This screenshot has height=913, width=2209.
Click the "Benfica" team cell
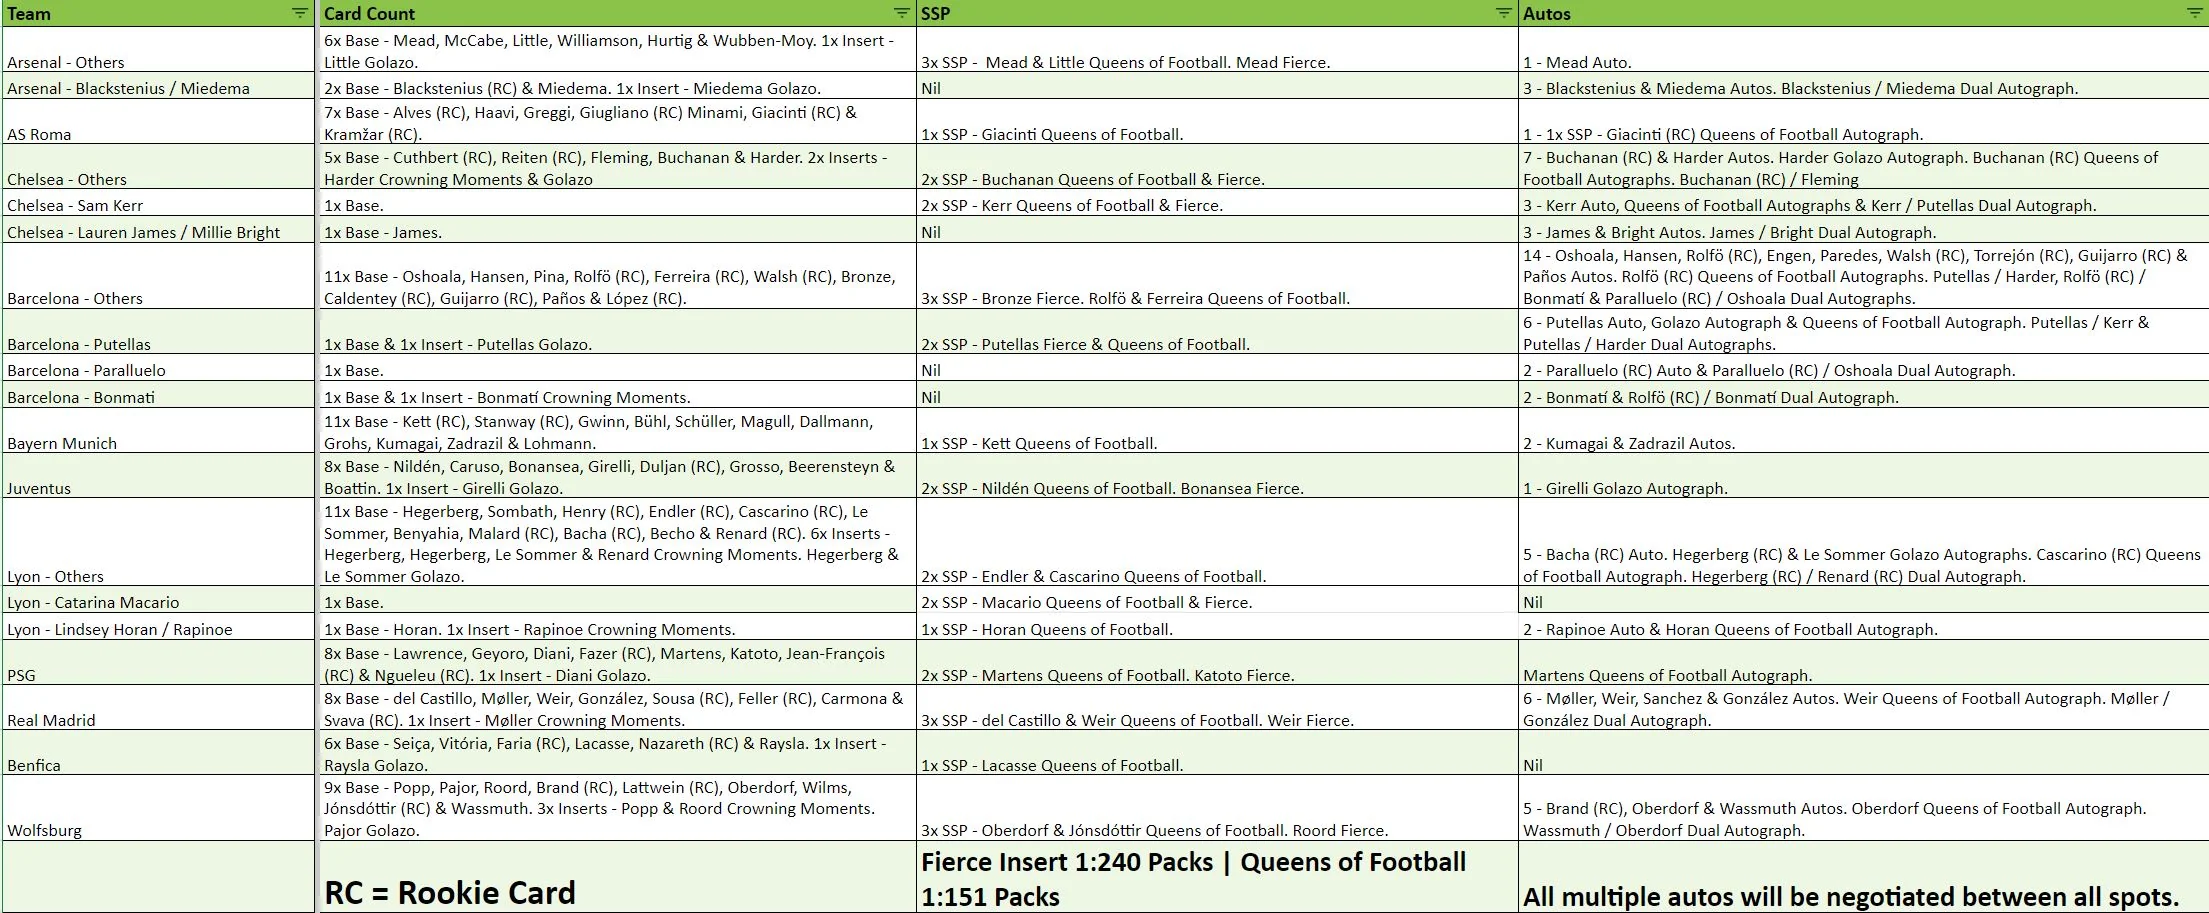coord(160,753)
